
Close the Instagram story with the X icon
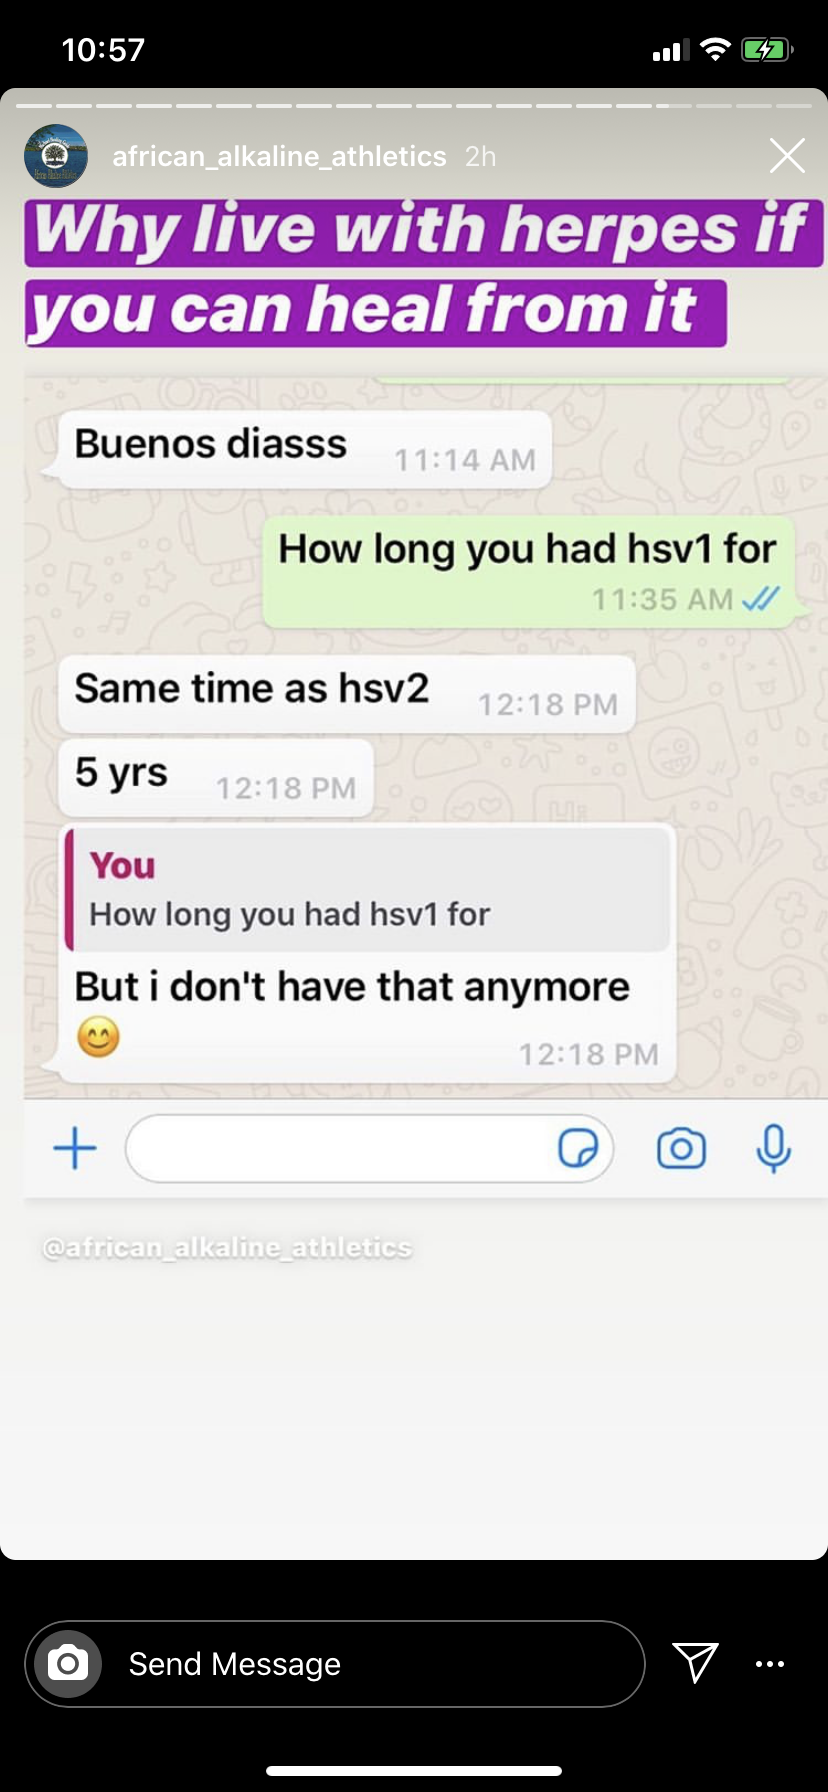point(787,156)
